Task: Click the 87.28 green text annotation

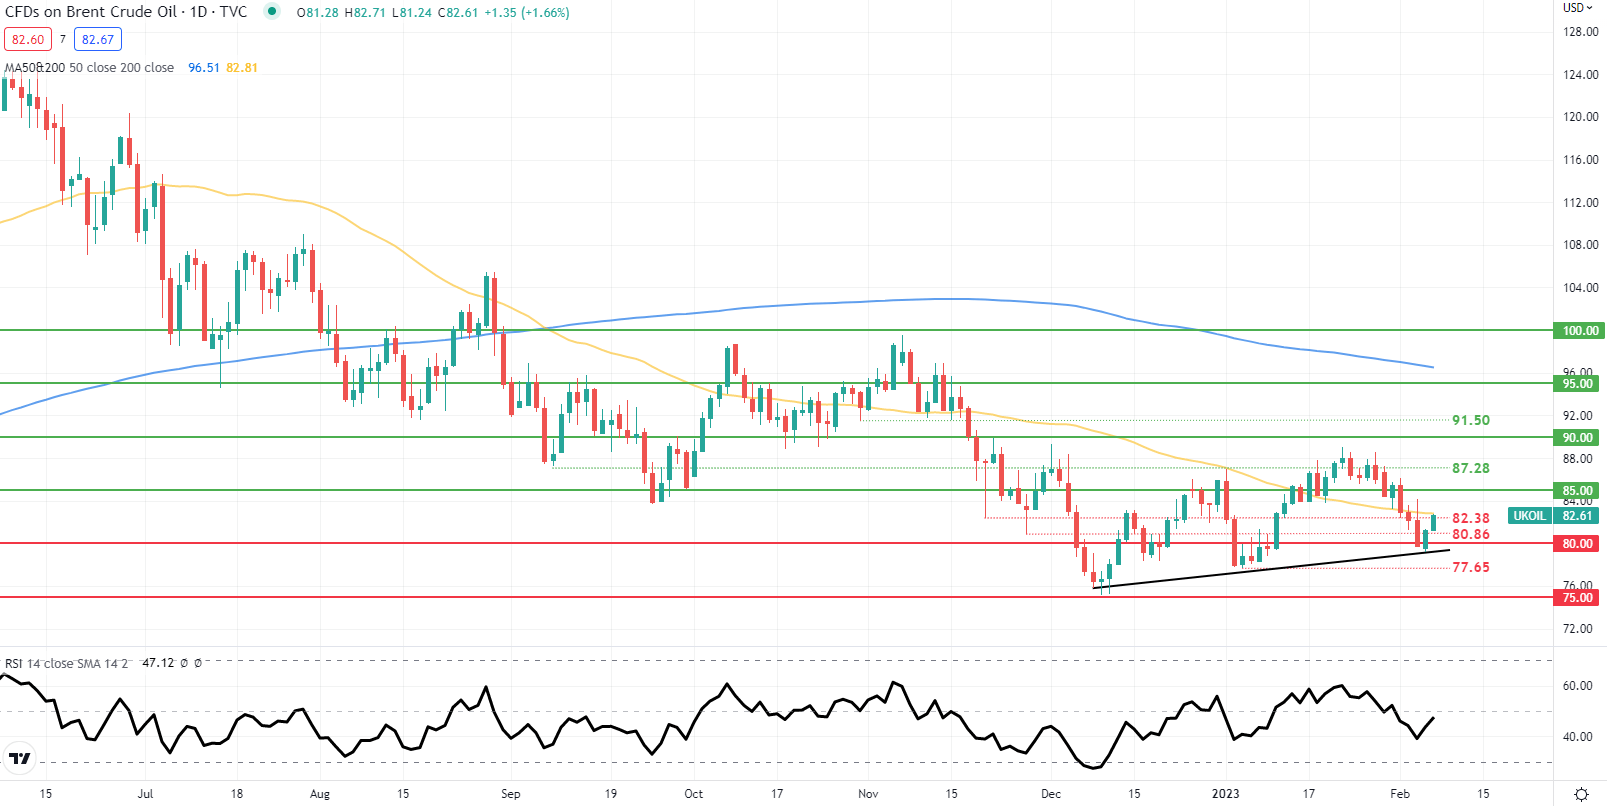Action: pos(1471,468)
